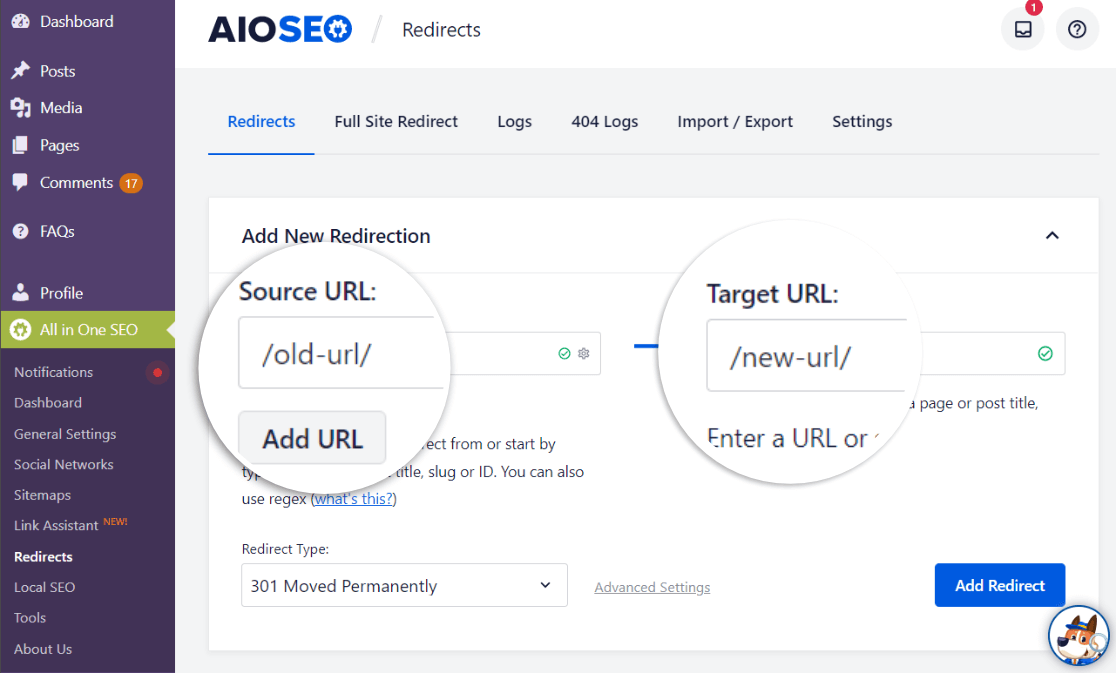
Task: Open the AIOSEO notifications inbox icon
Action: (x=1022, y=29)
